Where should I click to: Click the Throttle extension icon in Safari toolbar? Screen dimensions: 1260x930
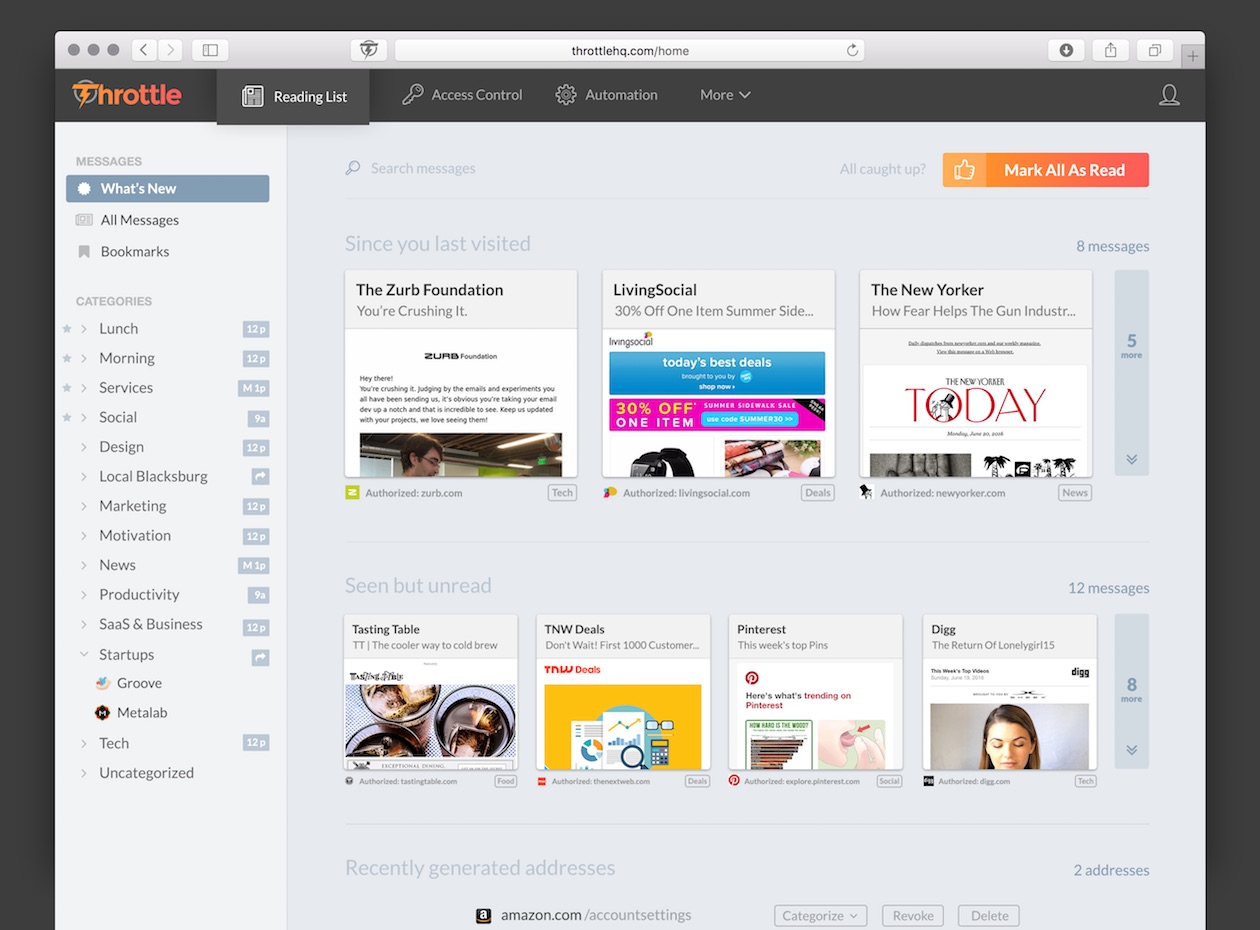point(369,50)
